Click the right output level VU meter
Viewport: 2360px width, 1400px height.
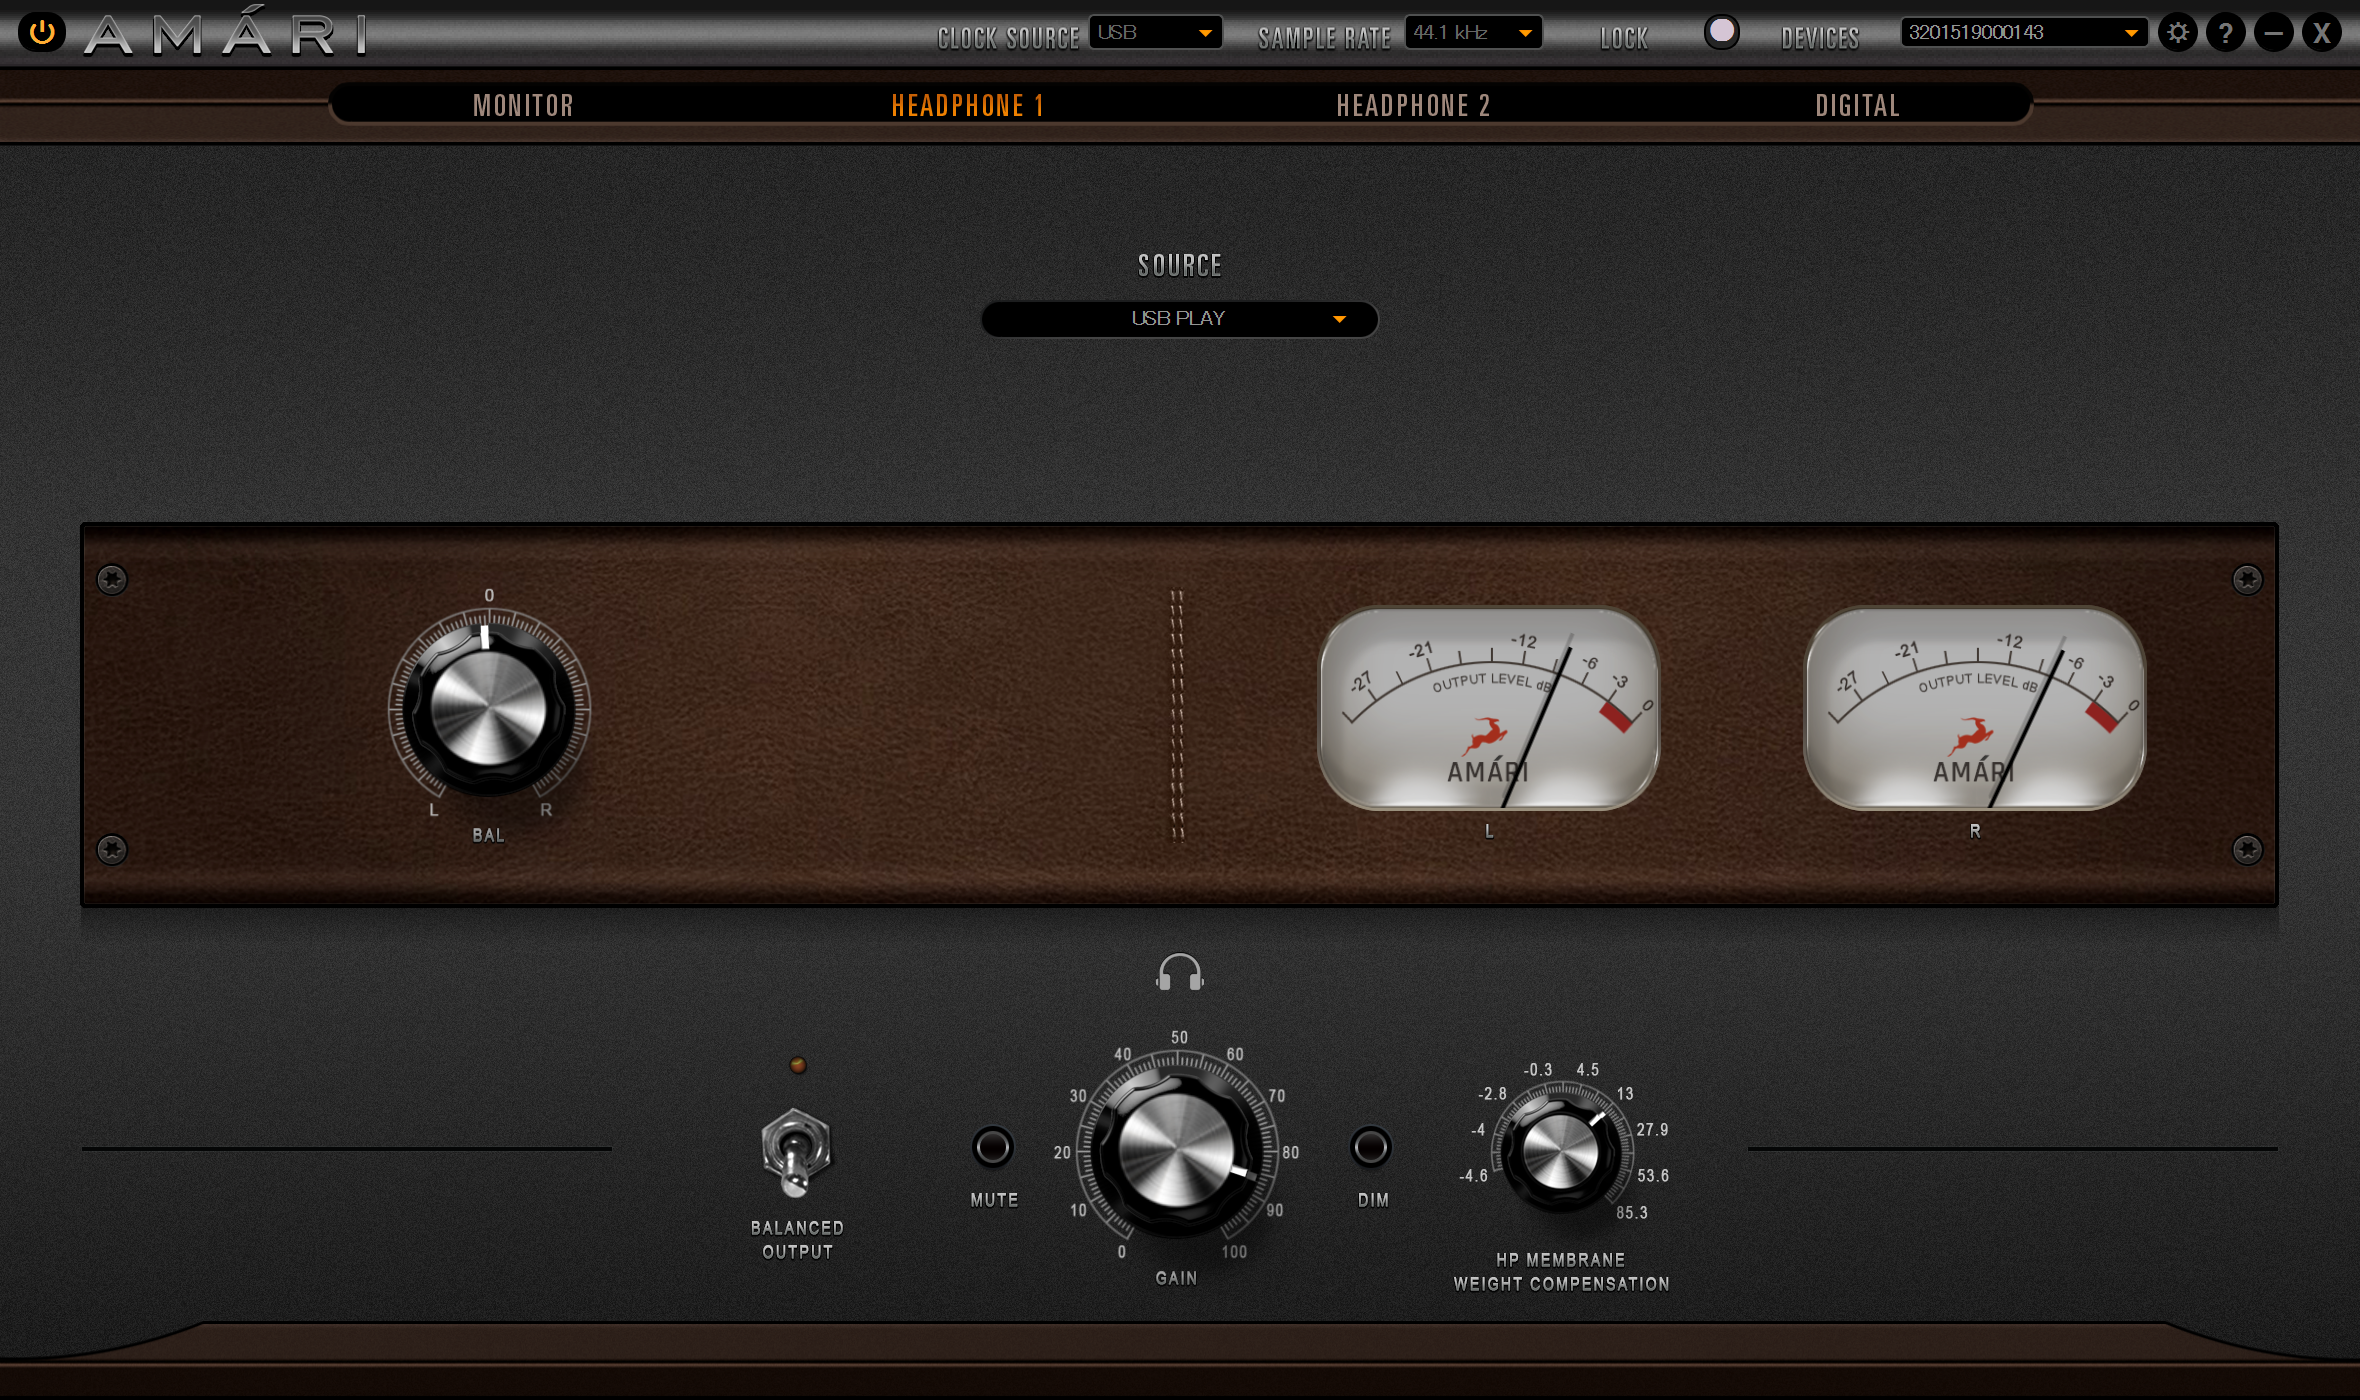click(x=1975, y=709)
